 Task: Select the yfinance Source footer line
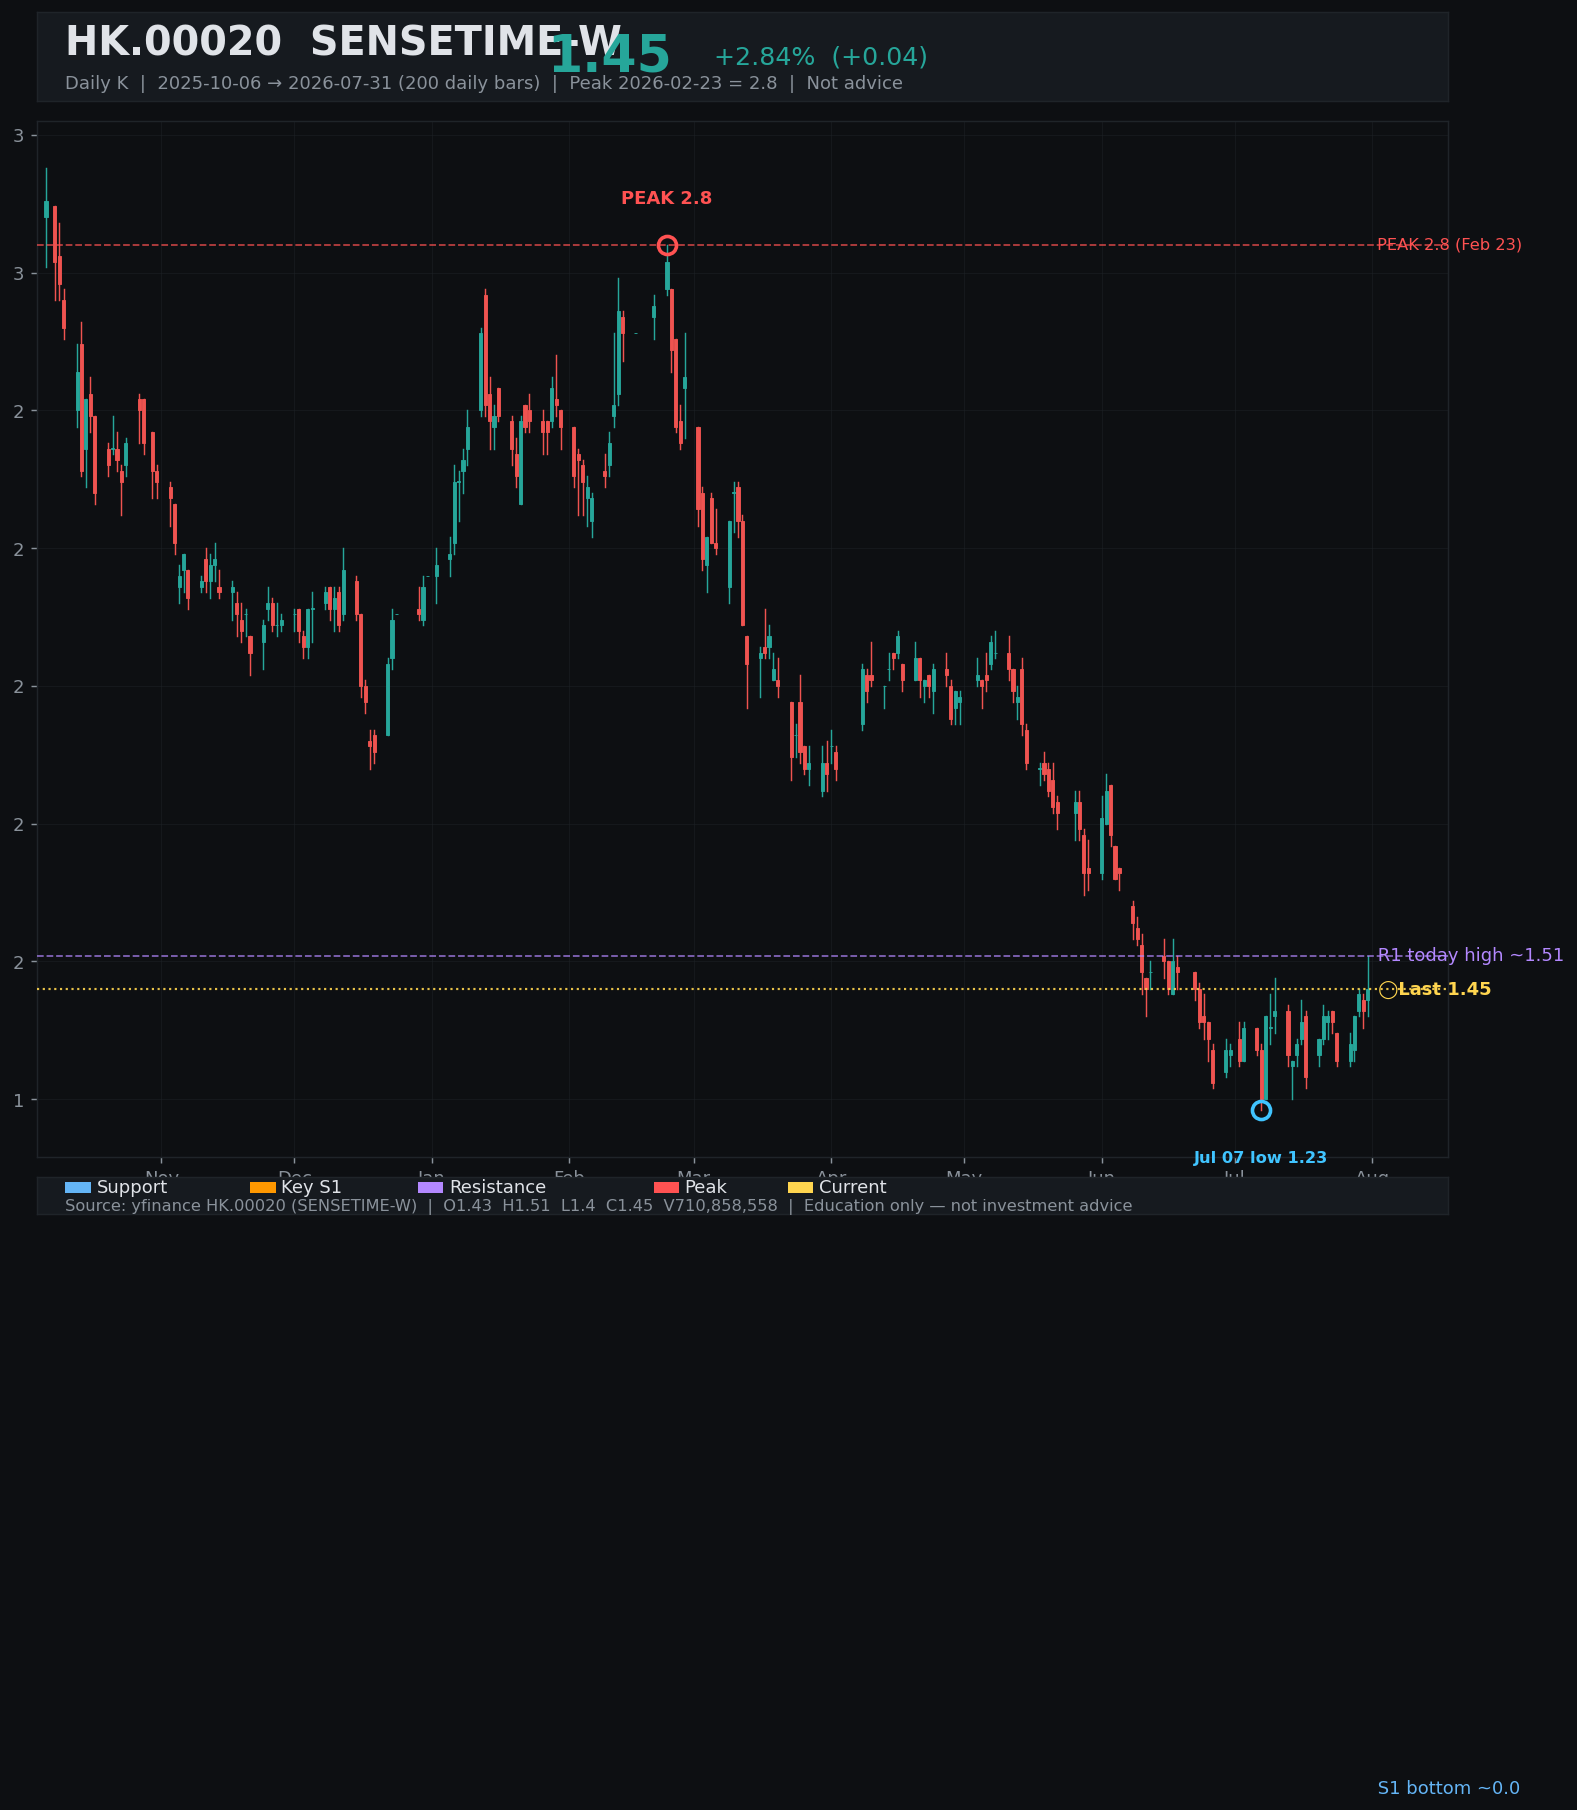[x=599, y=1206]
